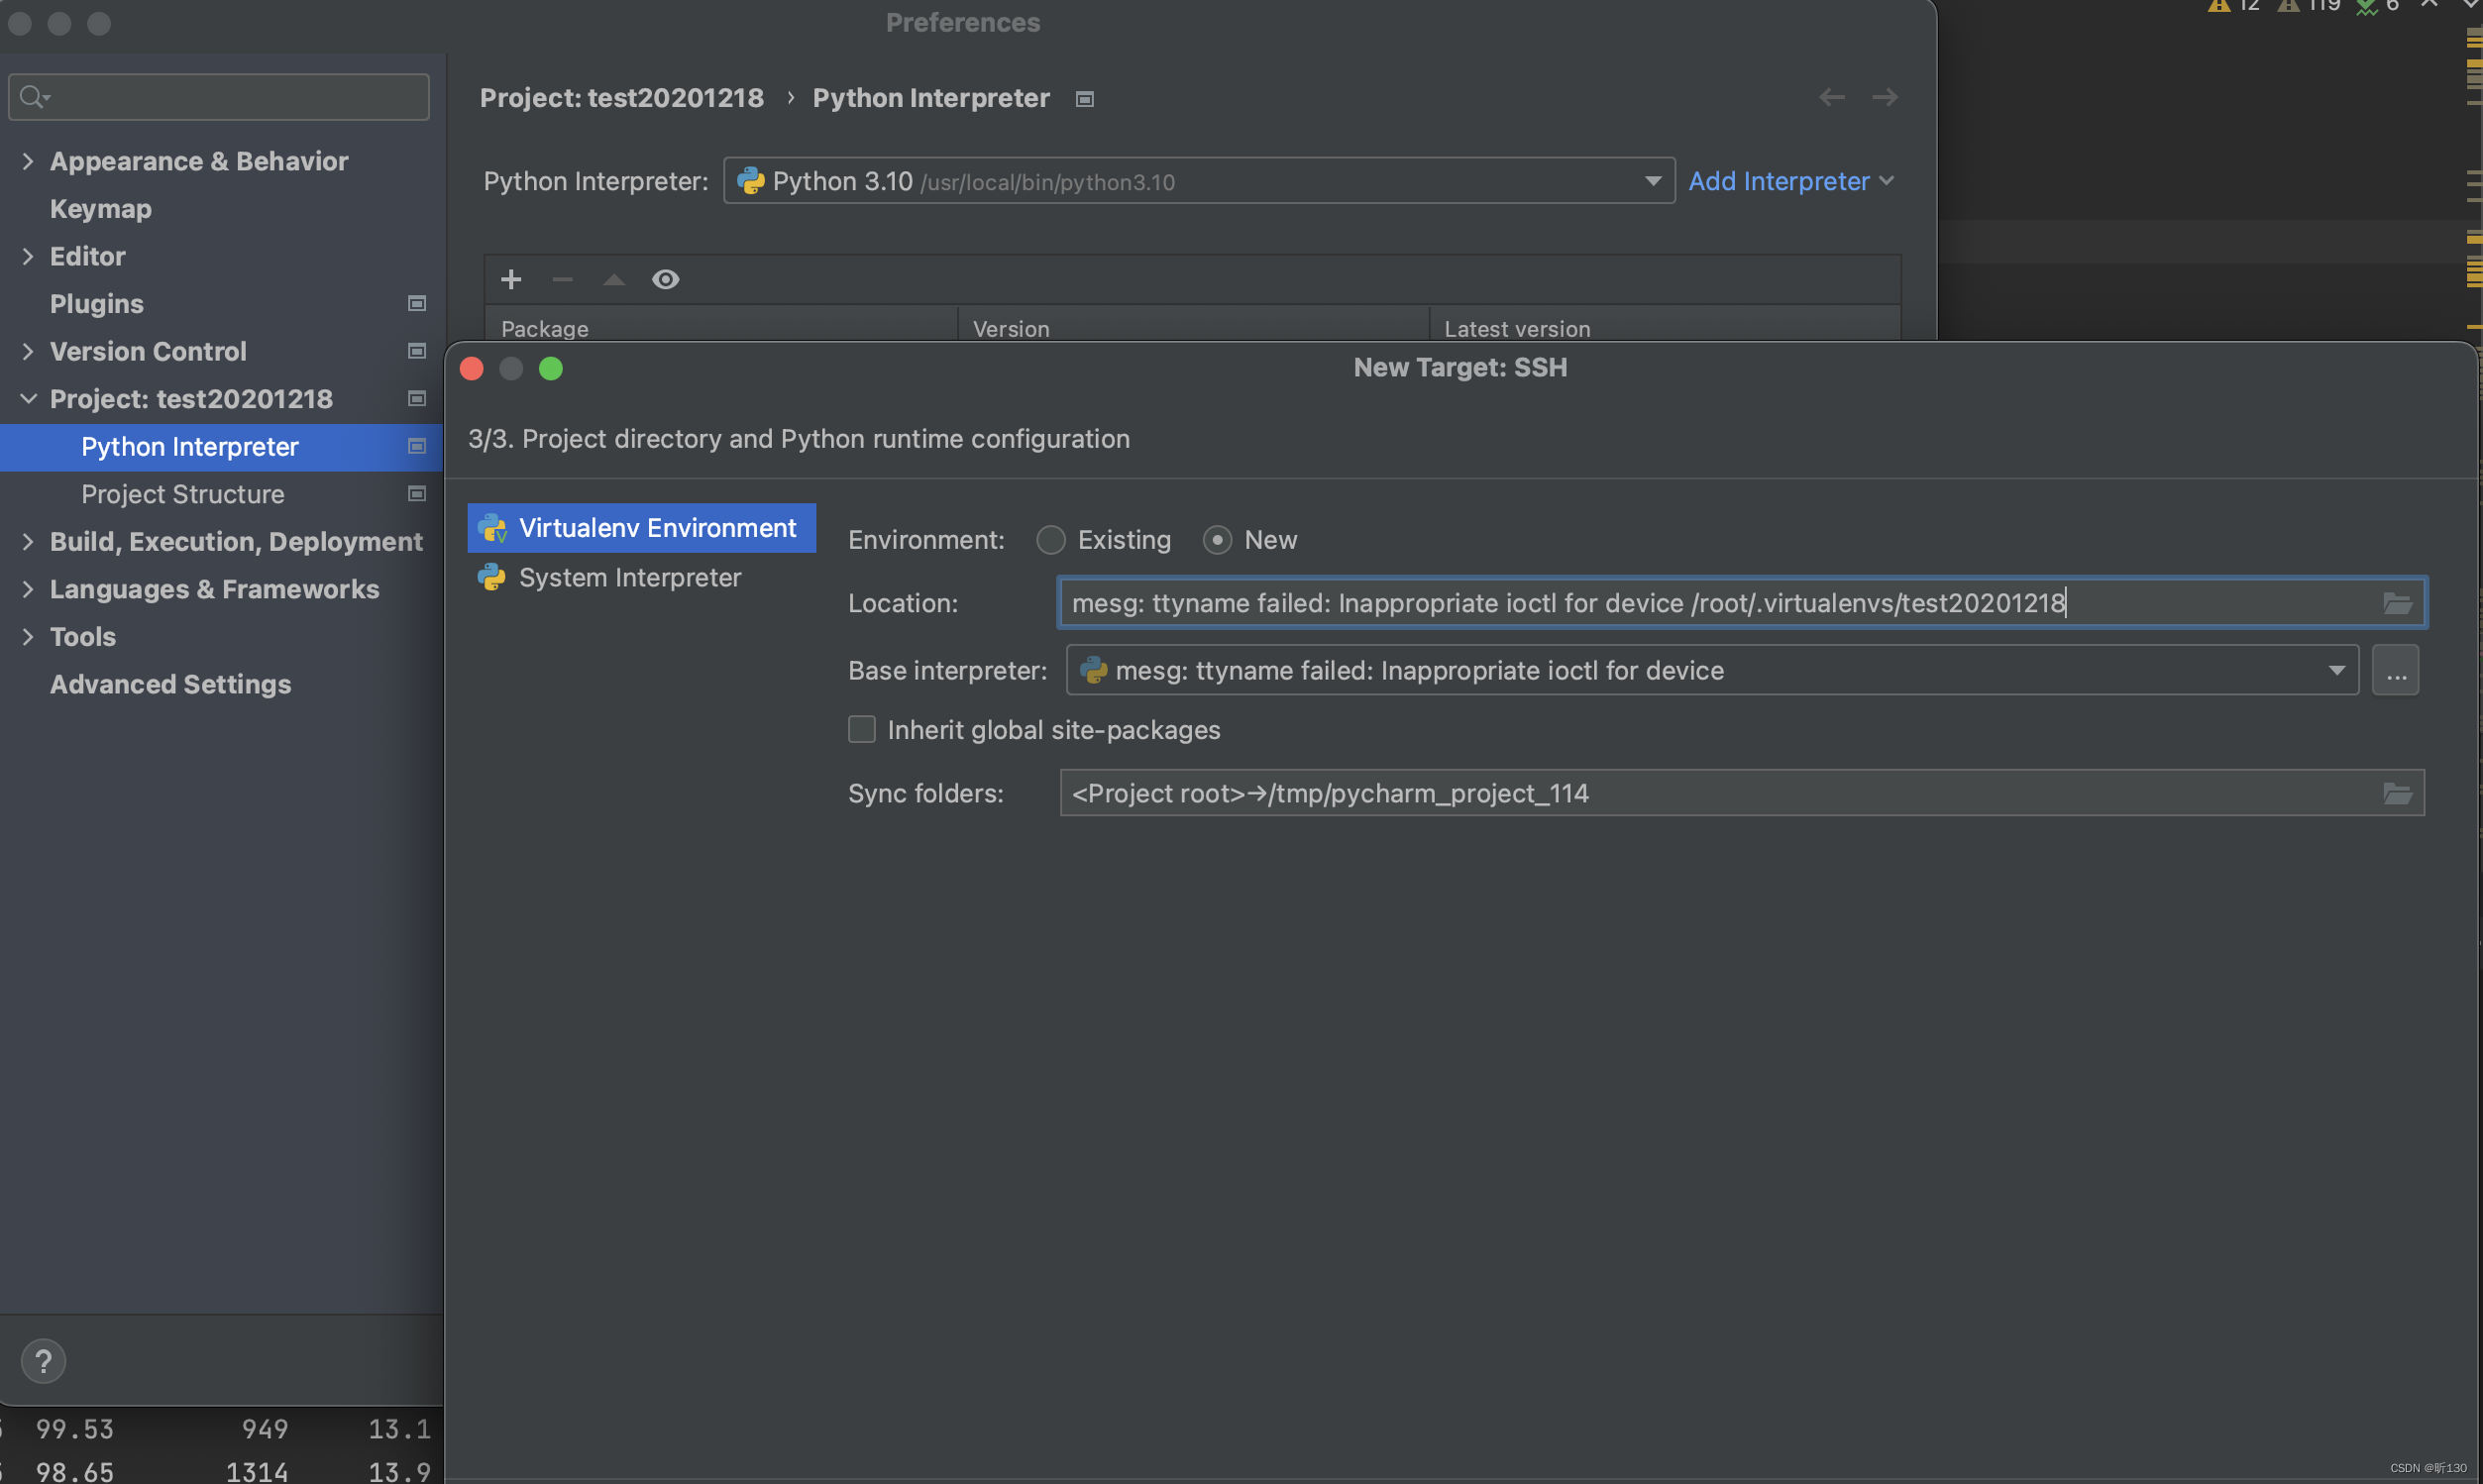Click the folder icon in Sync folders
The image size is (2483, 1484).
pyautogui.click(x=2397, y=793)
